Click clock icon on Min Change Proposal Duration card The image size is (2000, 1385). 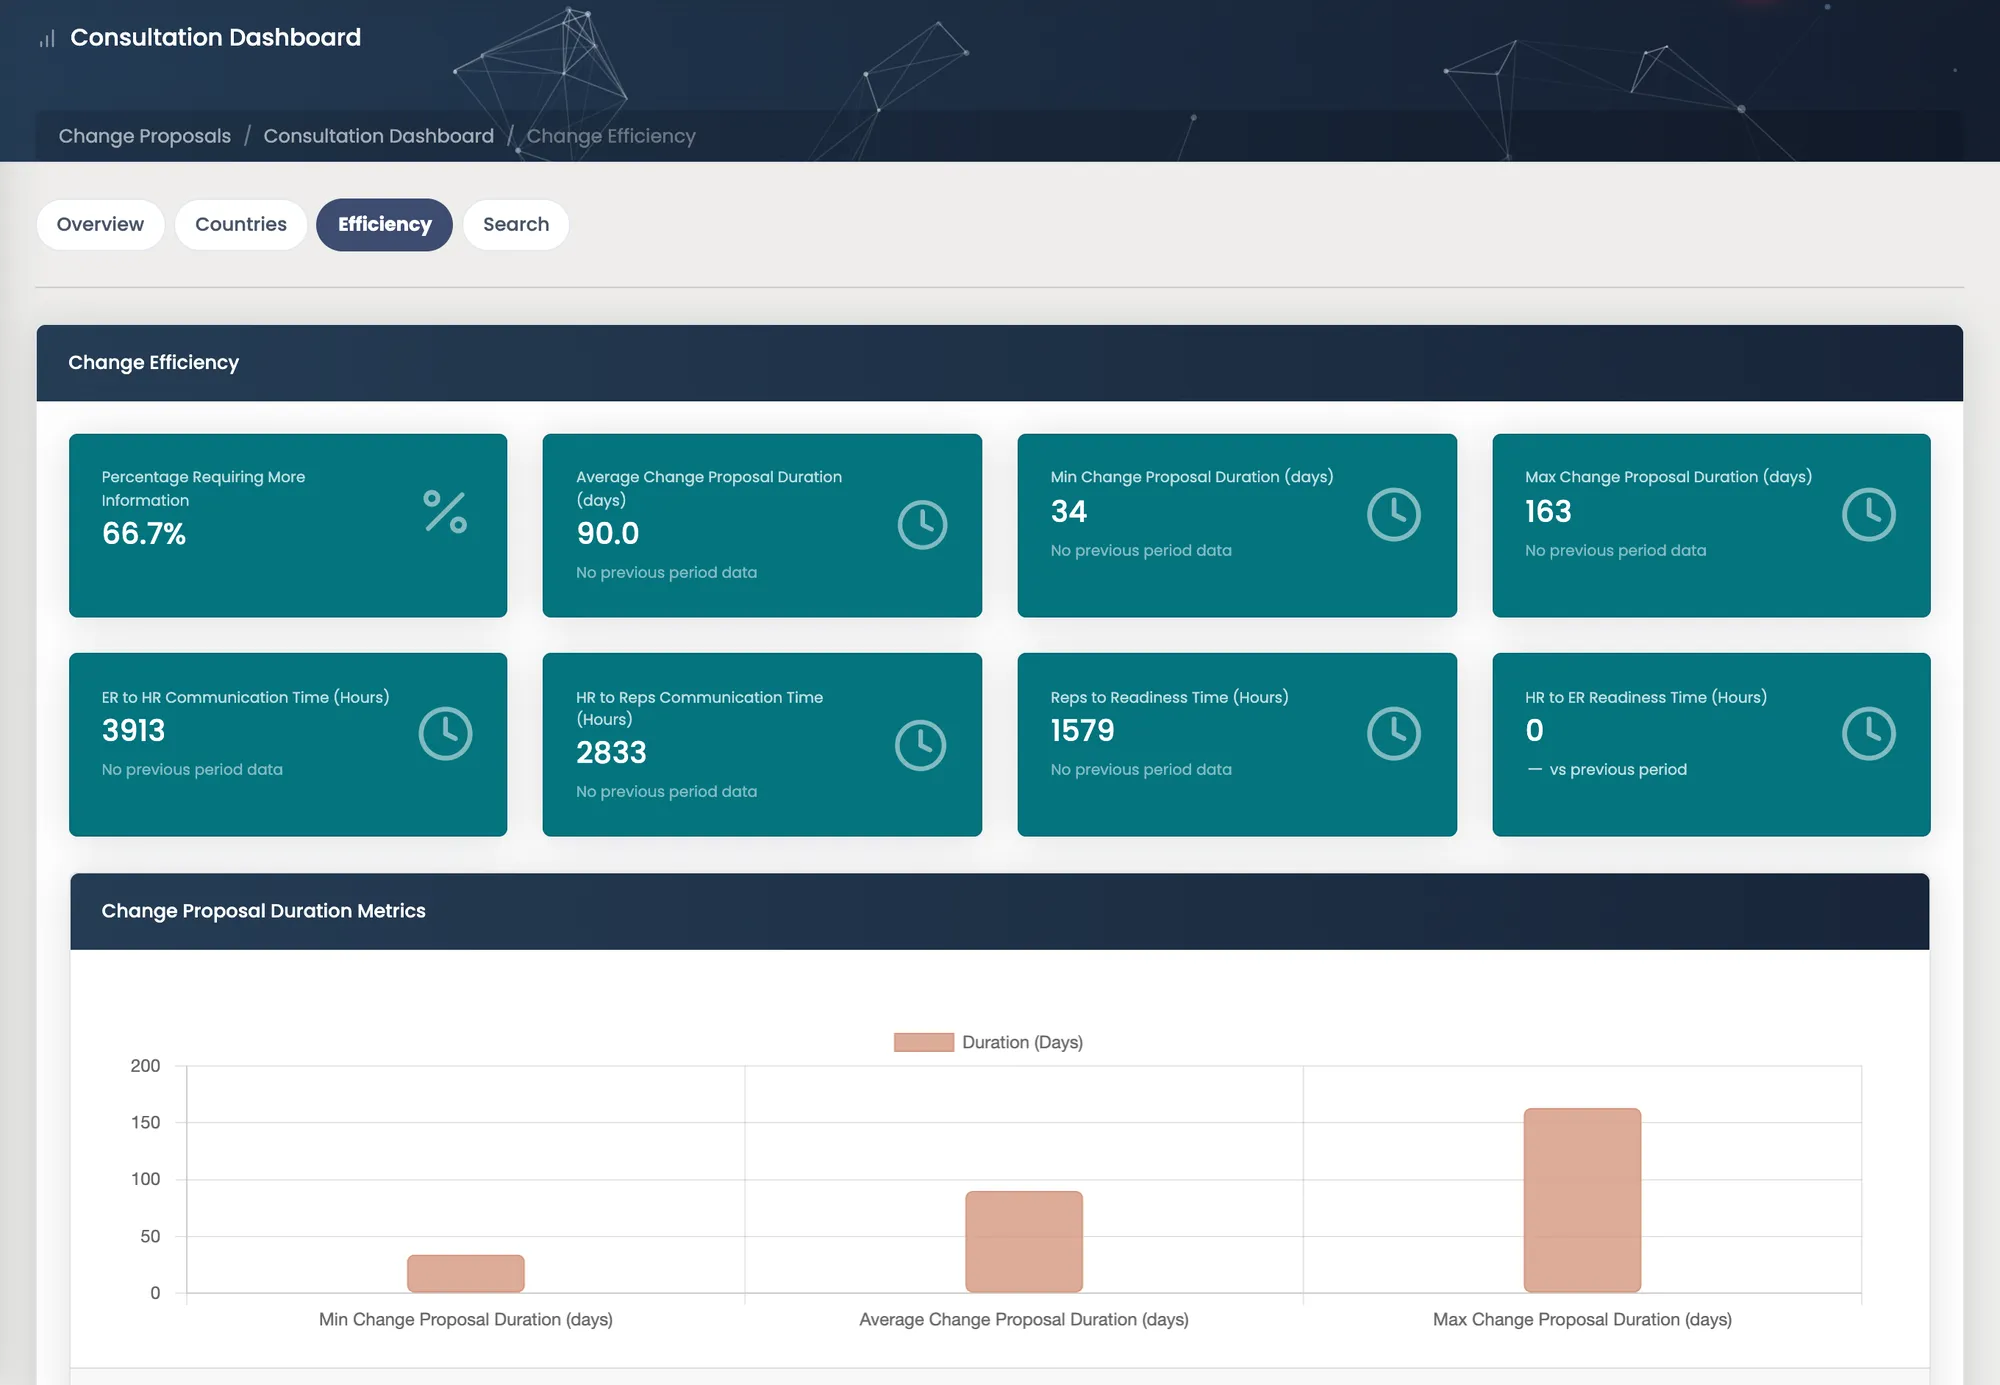1394,514
